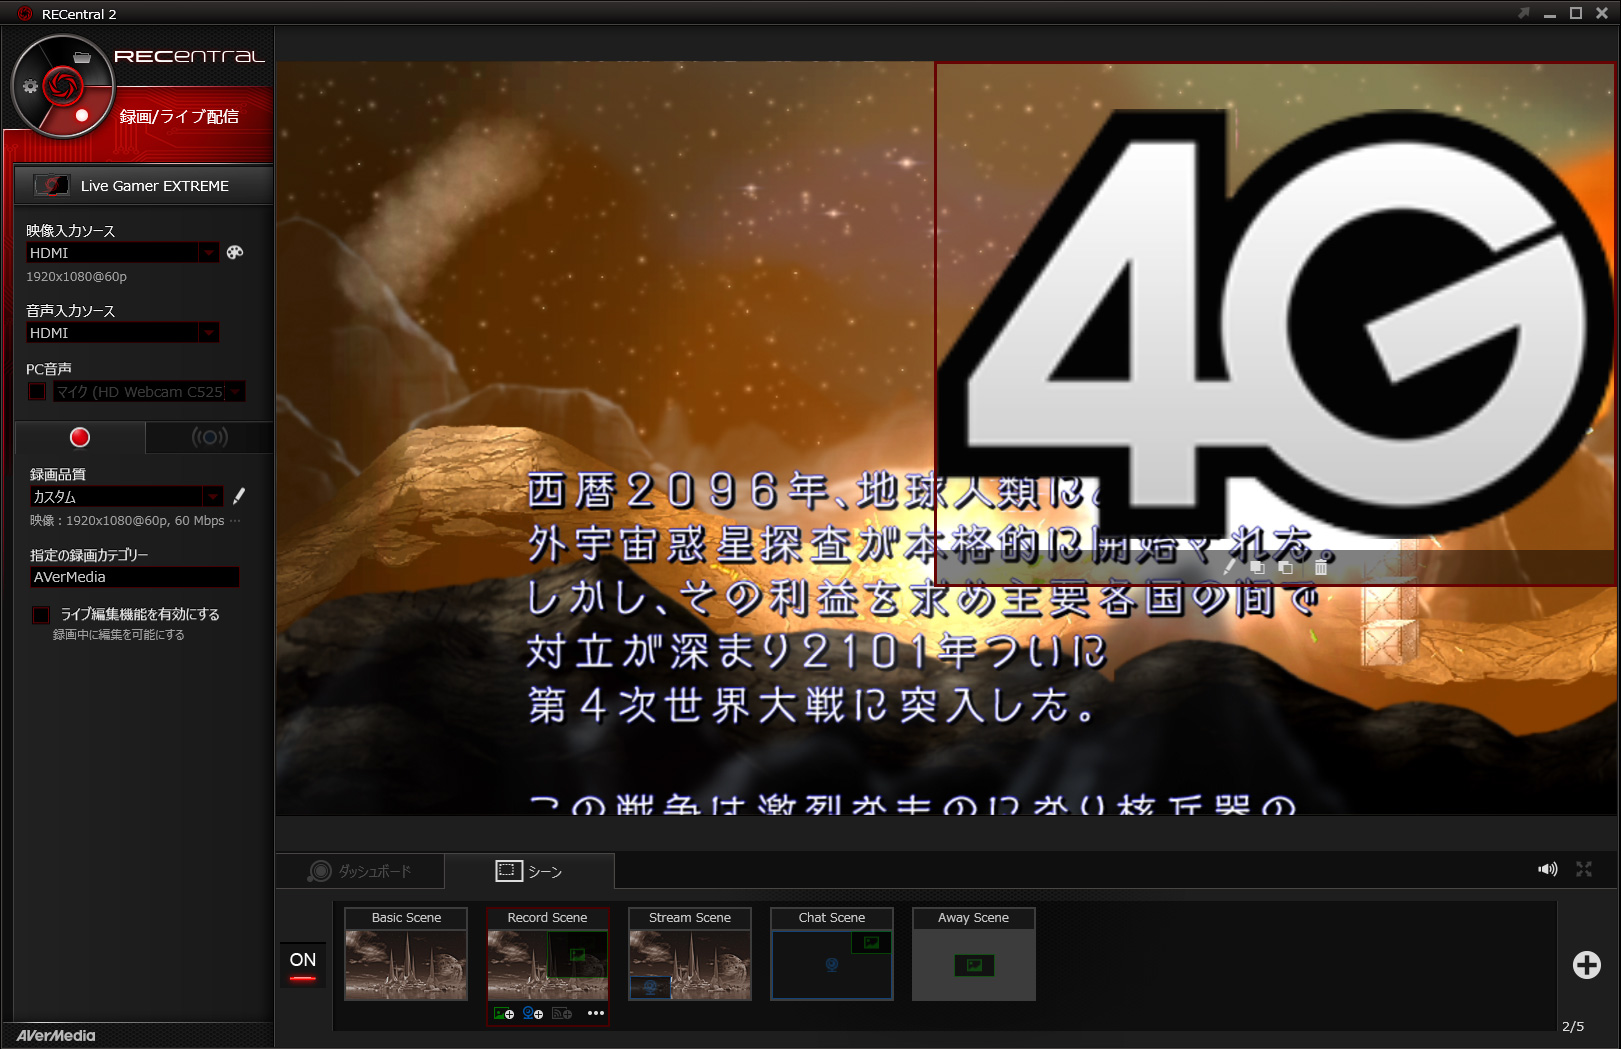Select the Stream Scene thumbnail
1621x1049 pixels.
coord(690,954)
